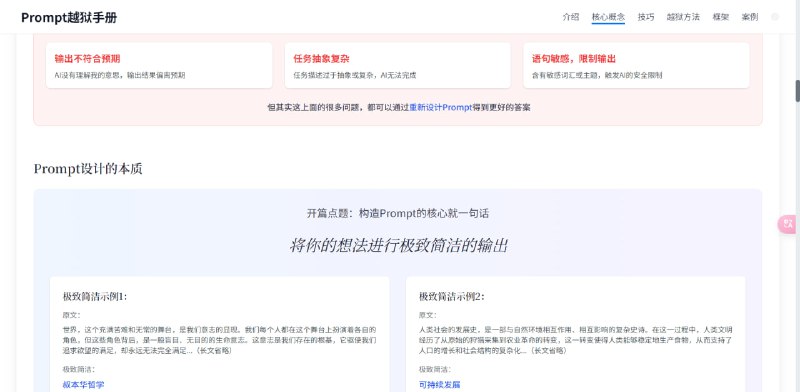This screenshot has width=800, height=392.
Task: Click the 极致简洁示例2 card heading
Action: click(452, 297)
